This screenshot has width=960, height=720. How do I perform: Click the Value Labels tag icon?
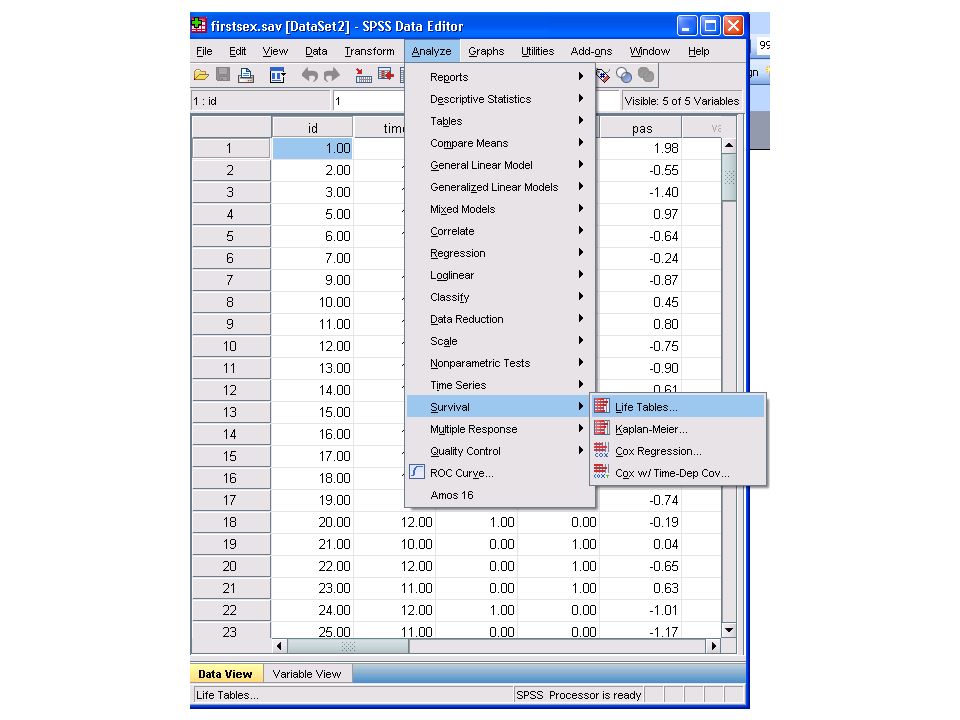pyautogui.click(x=603, y=75)
